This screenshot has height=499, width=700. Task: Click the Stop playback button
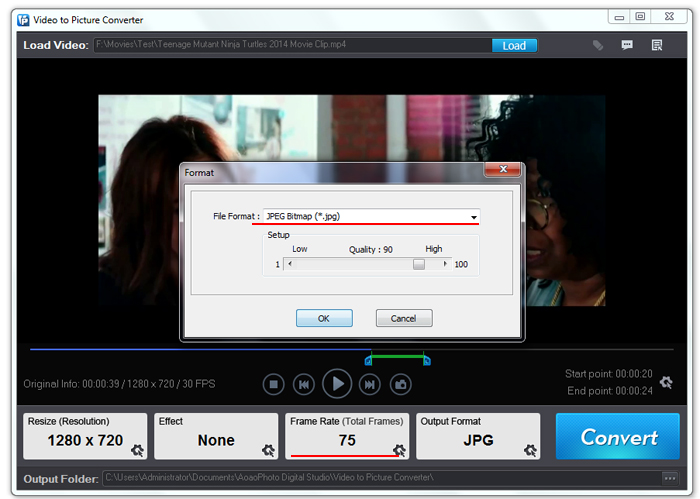(x=274, y=384)
